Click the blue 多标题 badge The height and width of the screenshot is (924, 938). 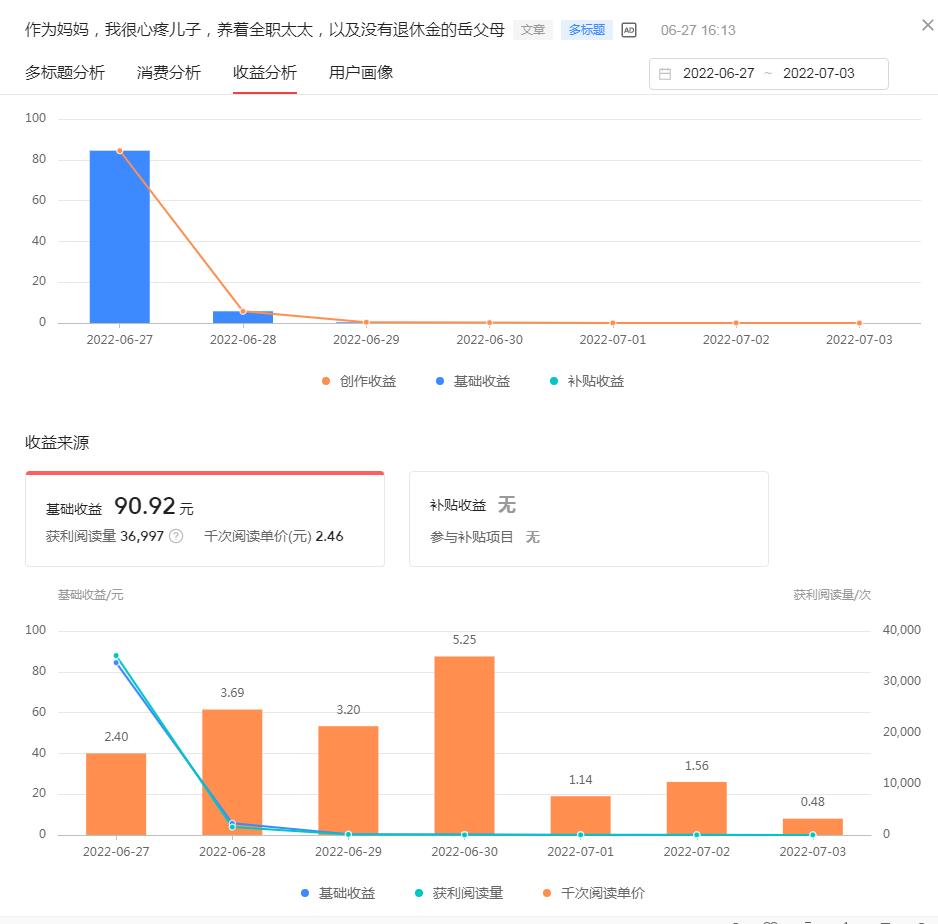pyautogui.click(x=587, y=29)
